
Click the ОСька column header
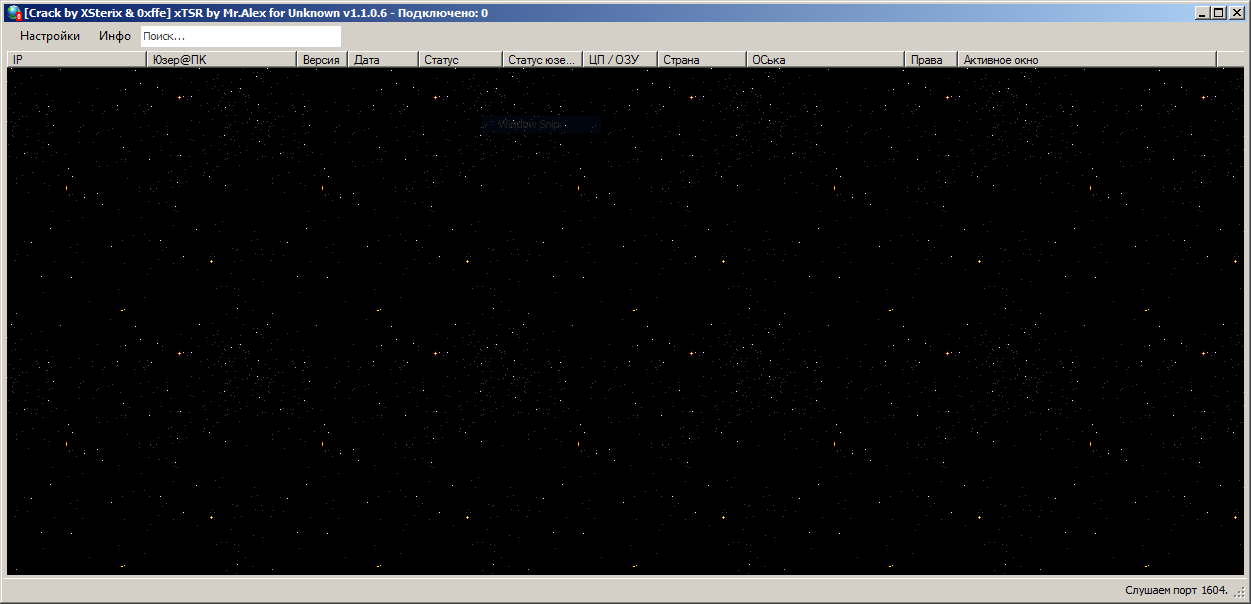tap(825, 60)
